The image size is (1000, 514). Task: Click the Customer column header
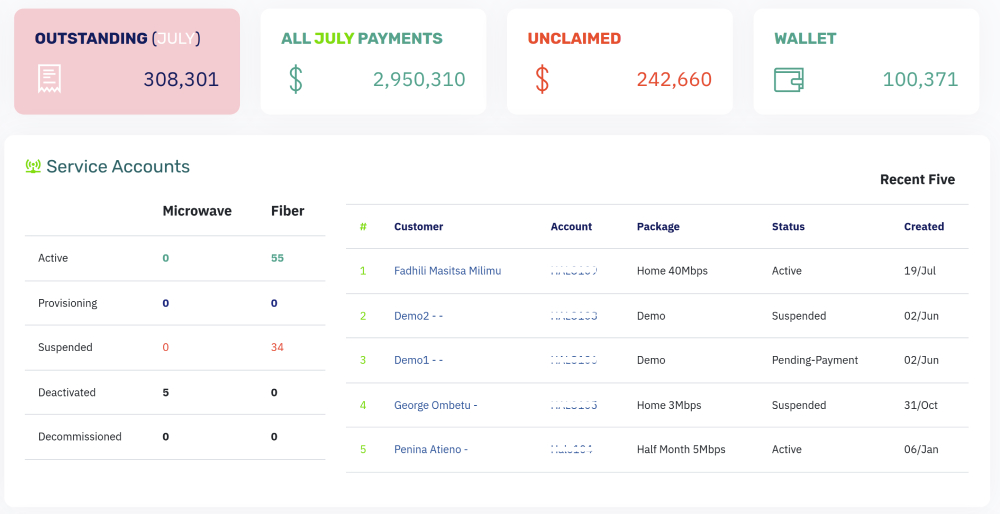(x=418, y=227)
